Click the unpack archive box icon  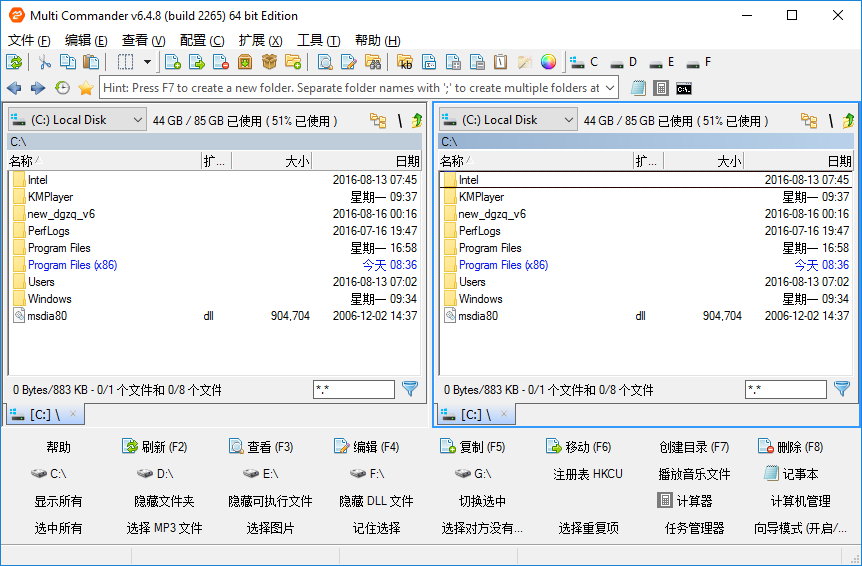point(245,62)
